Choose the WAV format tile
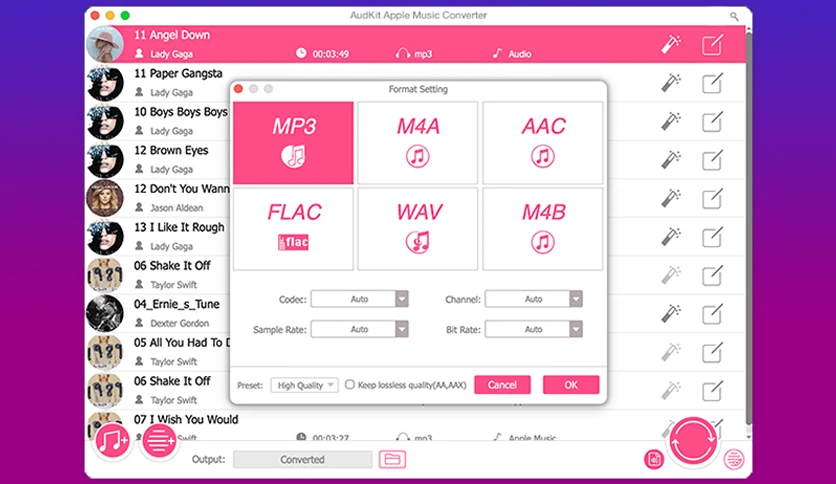This screenshot has height=484, width=836. (417, 229)
